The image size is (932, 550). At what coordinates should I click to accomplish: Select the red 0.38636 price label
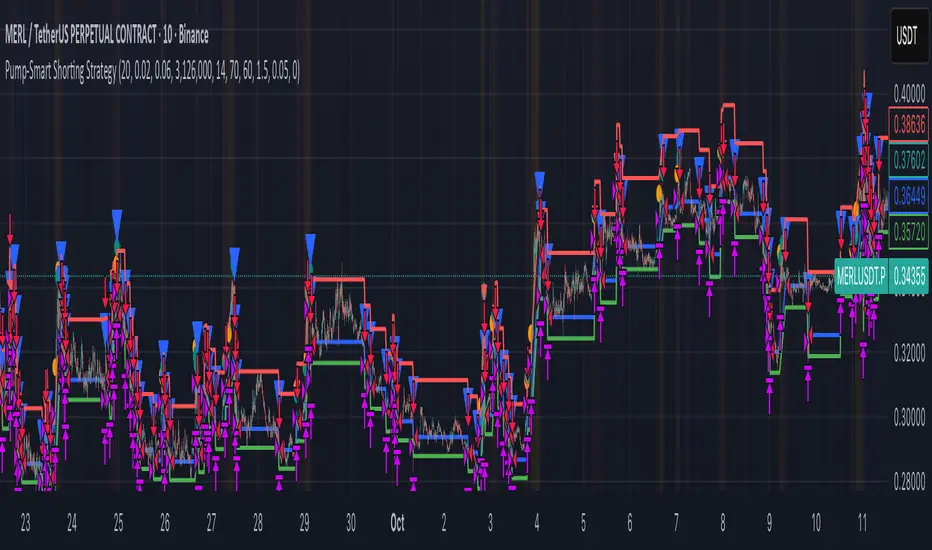909,124
